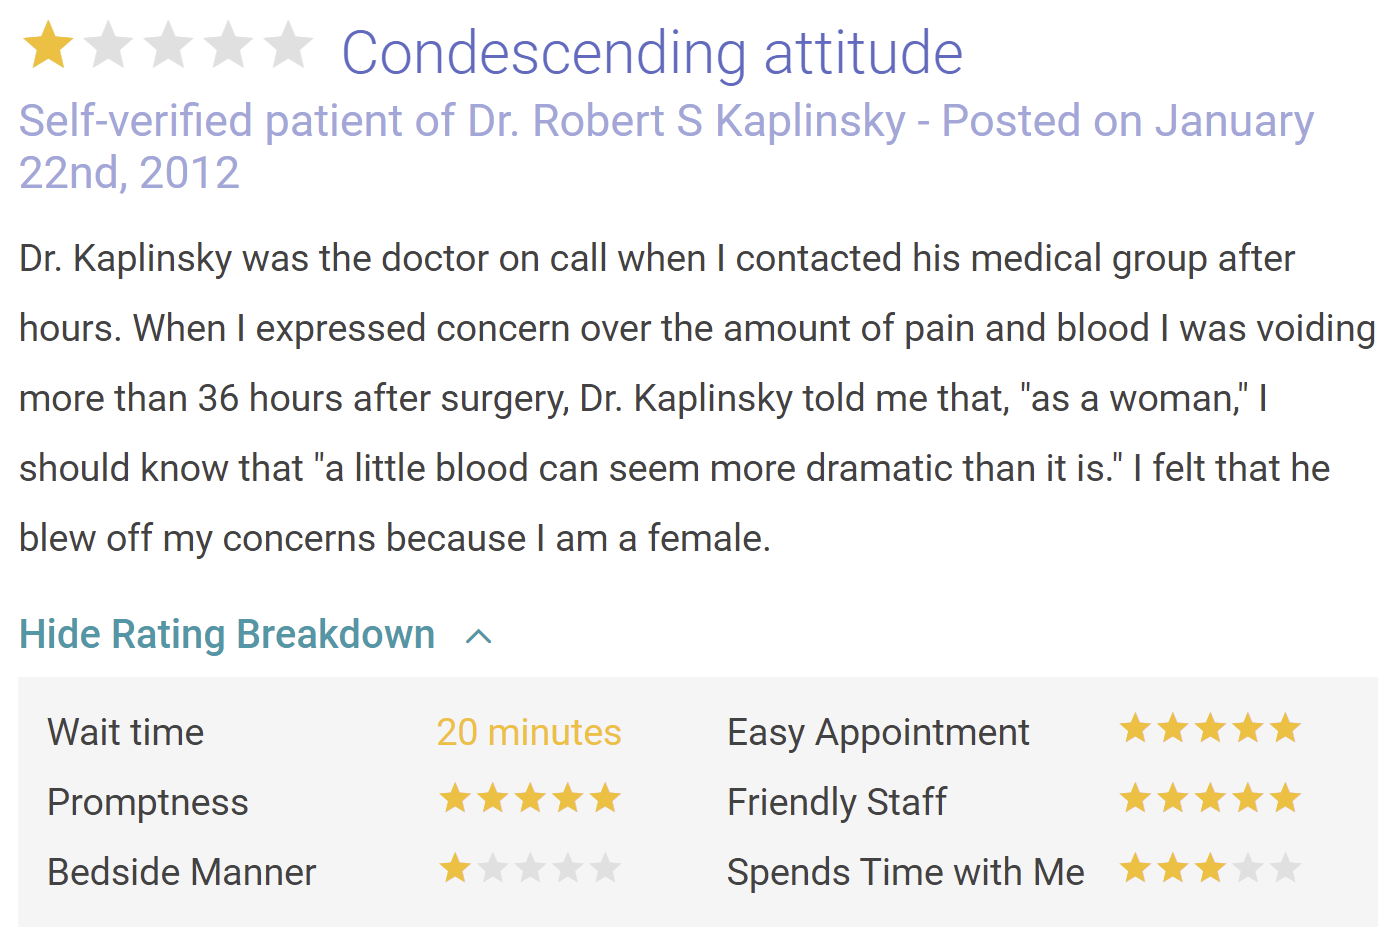
Task: Click the overall gold star rating icon
Action: click(x=48, y=47)
